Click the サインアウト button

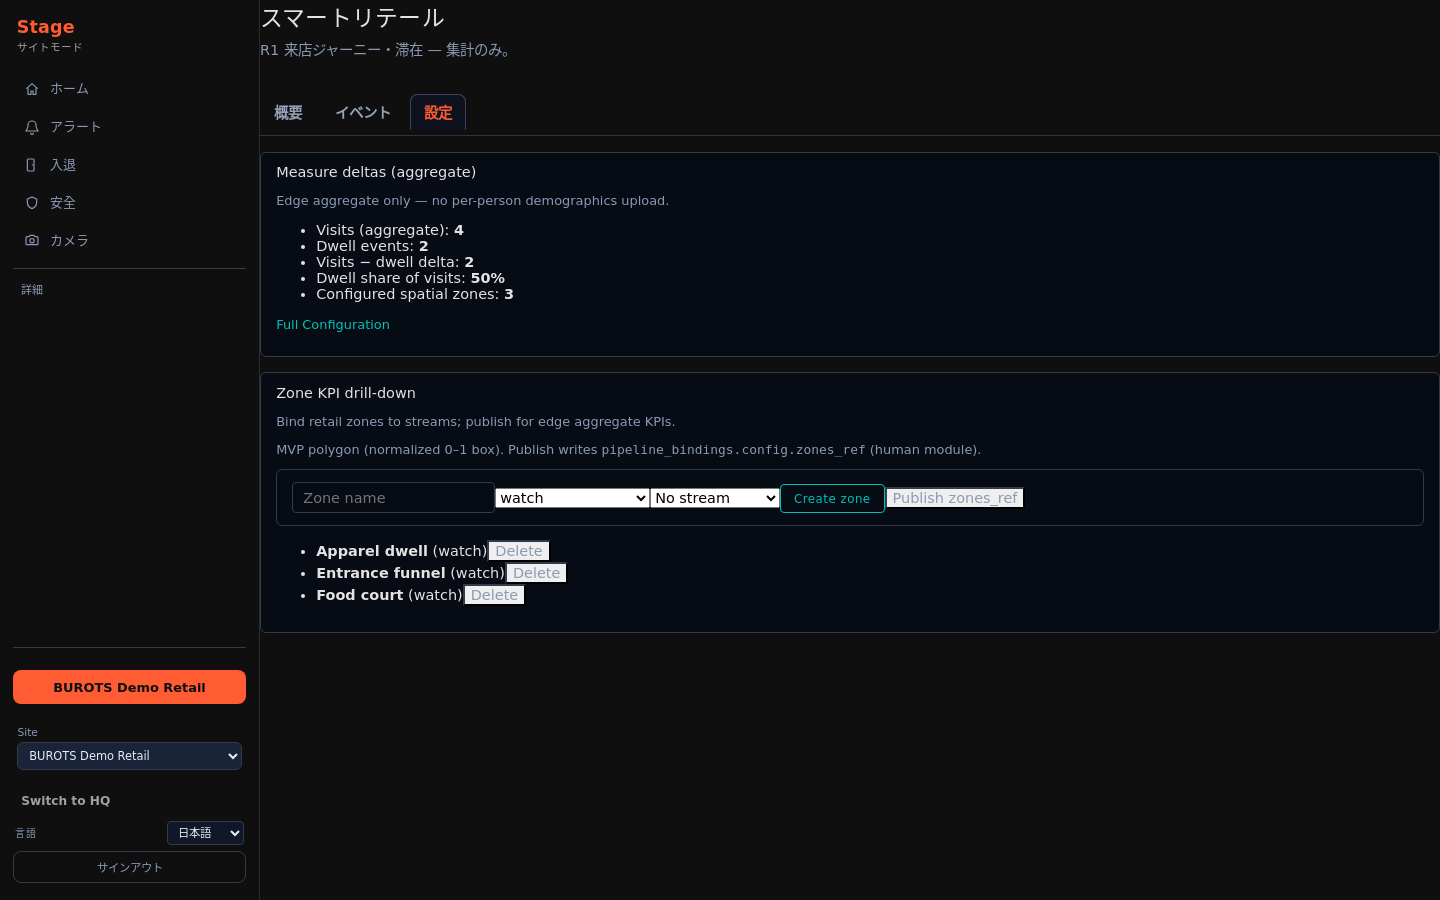click(x=129, y=867)
